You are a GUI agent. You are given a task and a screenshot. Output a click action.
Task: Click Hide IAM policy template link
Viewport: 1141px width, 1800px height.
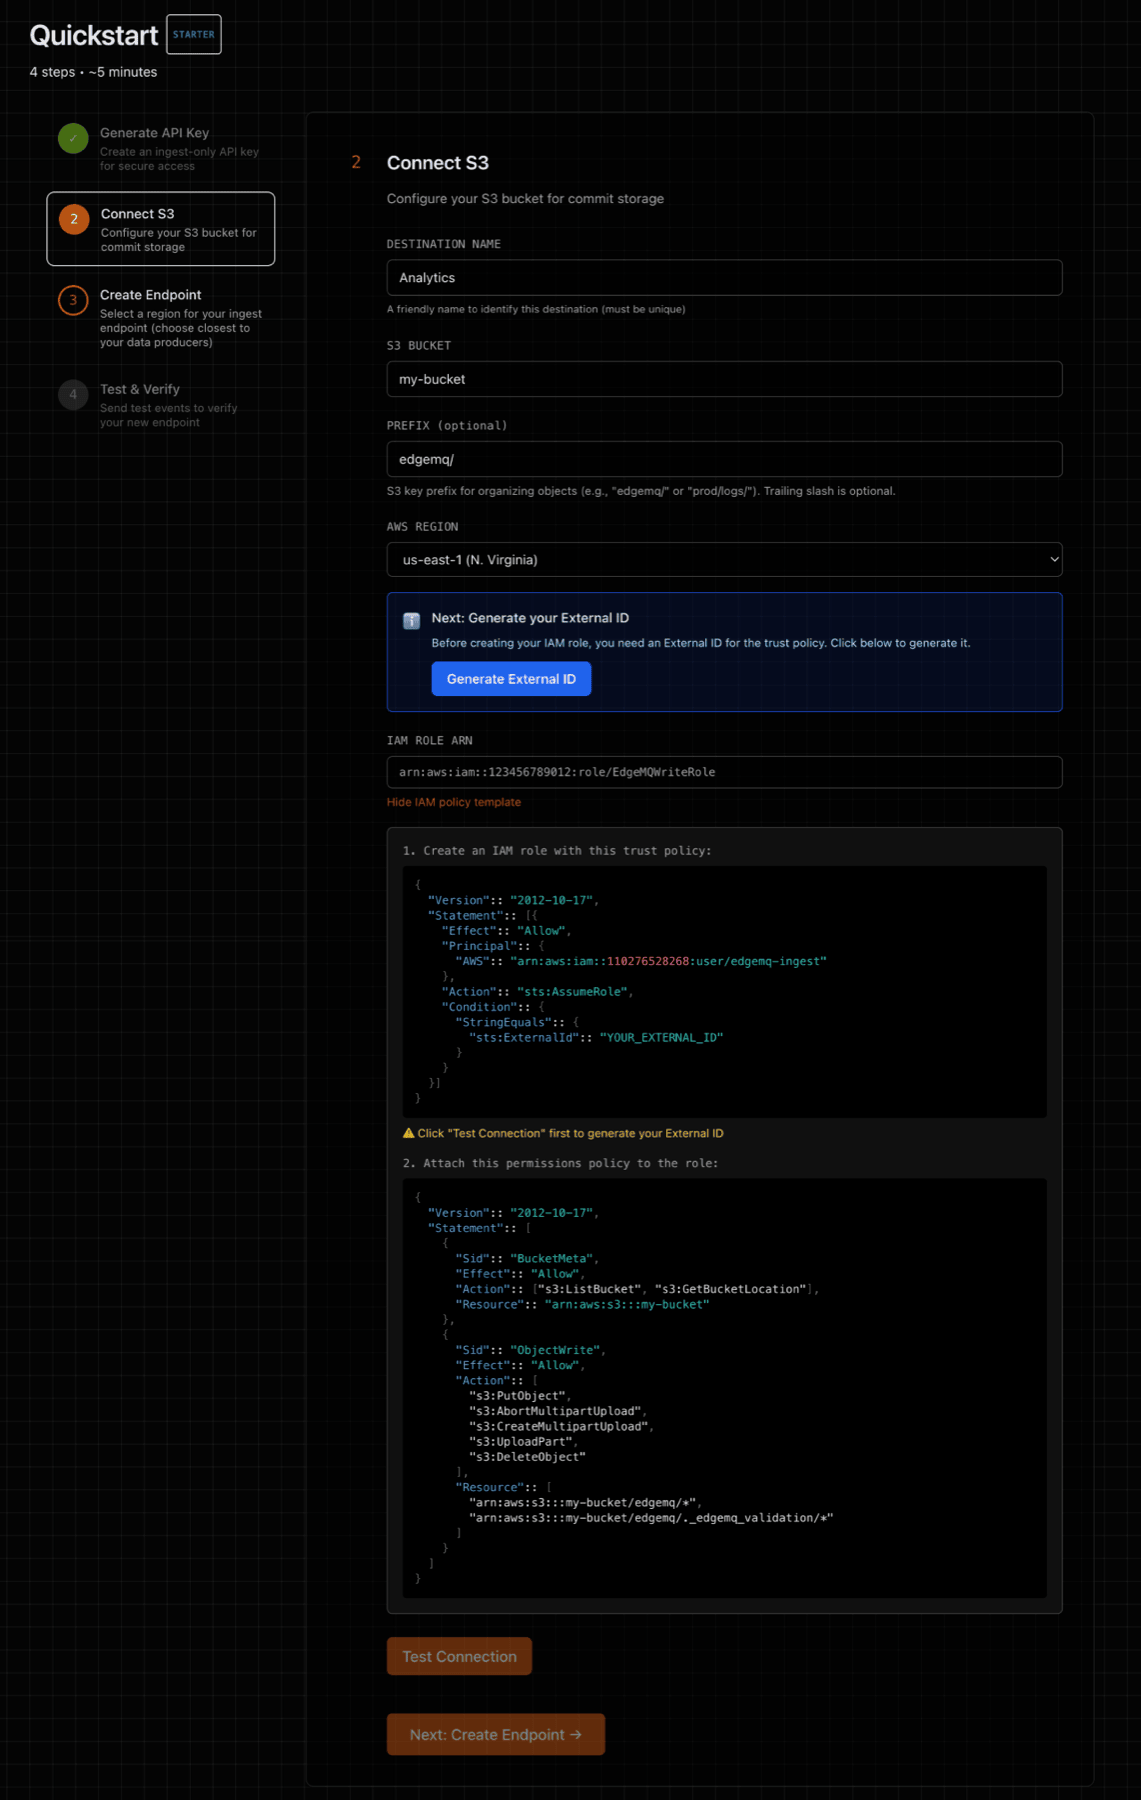pos(454,802)
